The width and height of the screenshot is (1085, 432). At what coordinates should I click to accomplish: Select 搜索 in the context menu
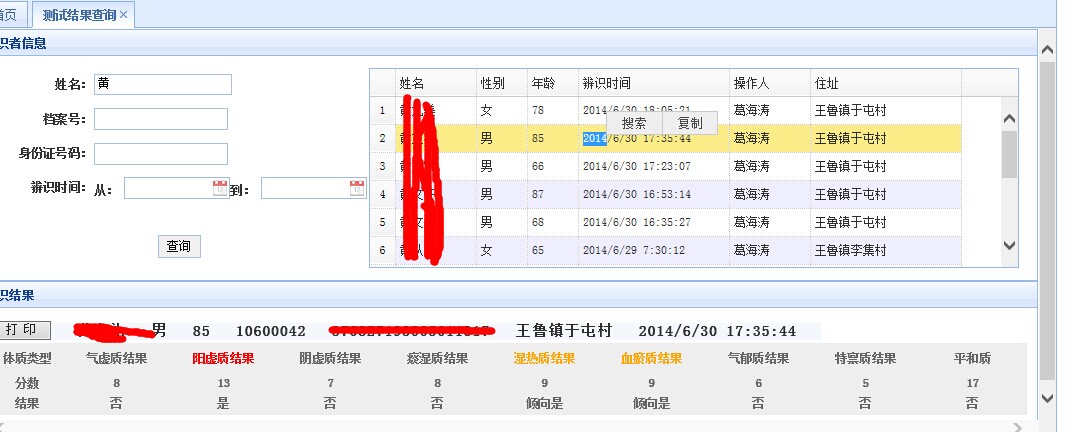tap(634, 124)
